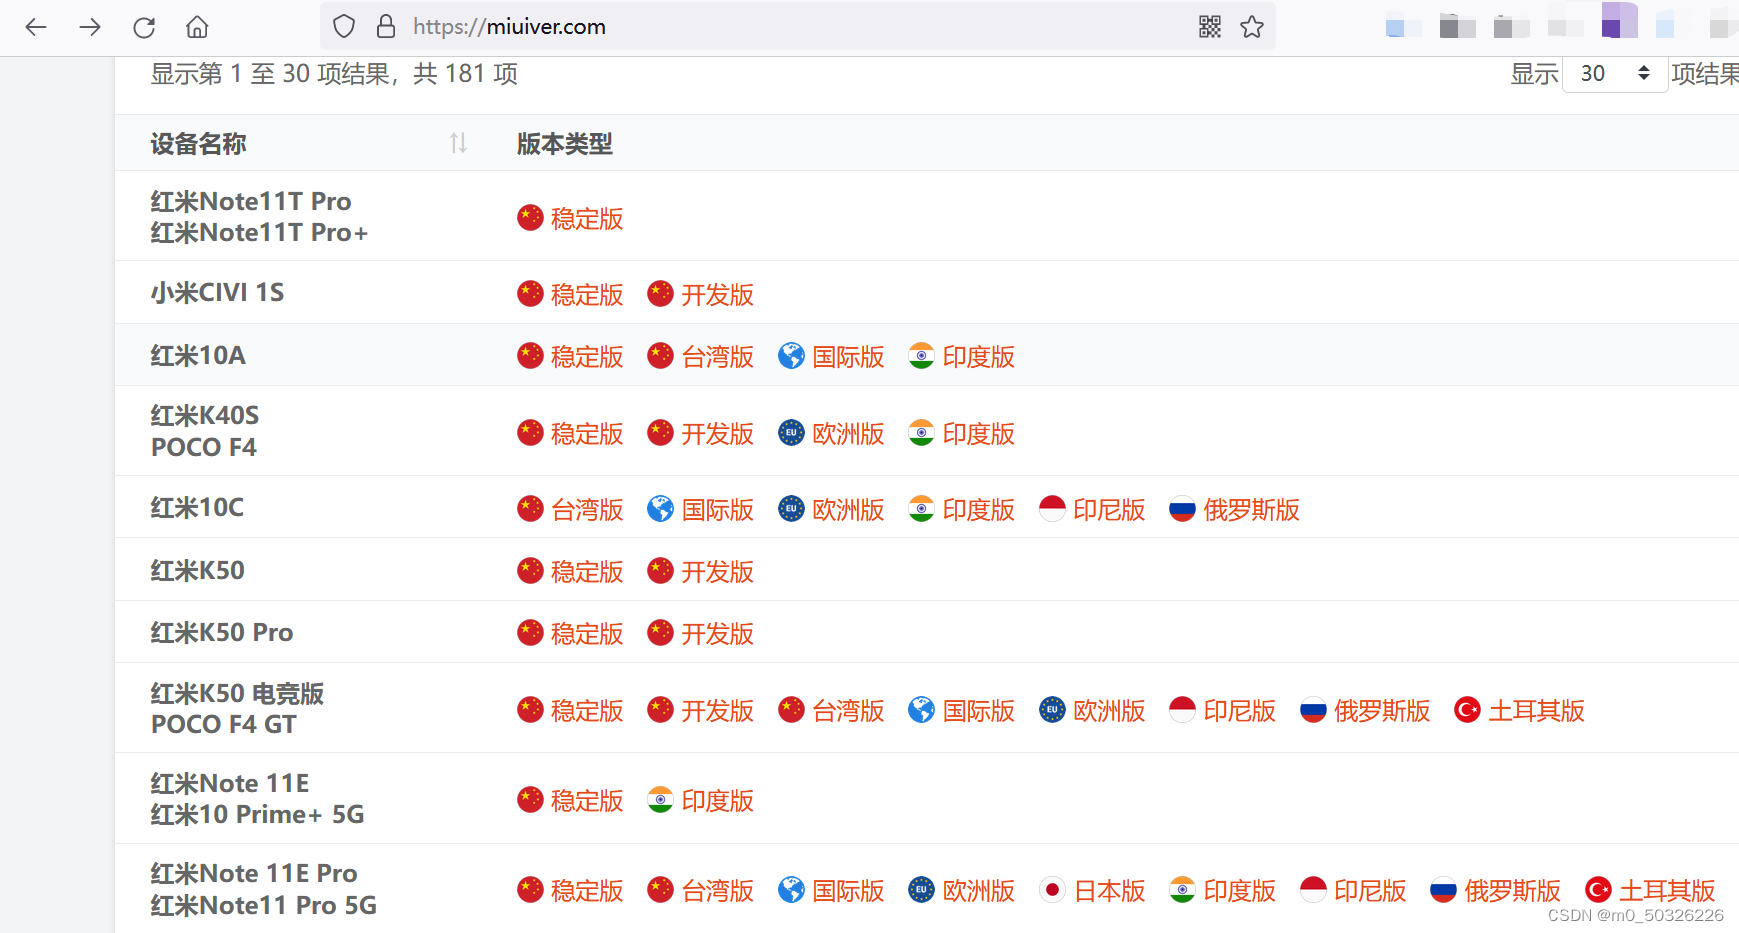Open 印尼版 link for 红米K50 电竞版

pyautogui.click(x=1240, y=711)
